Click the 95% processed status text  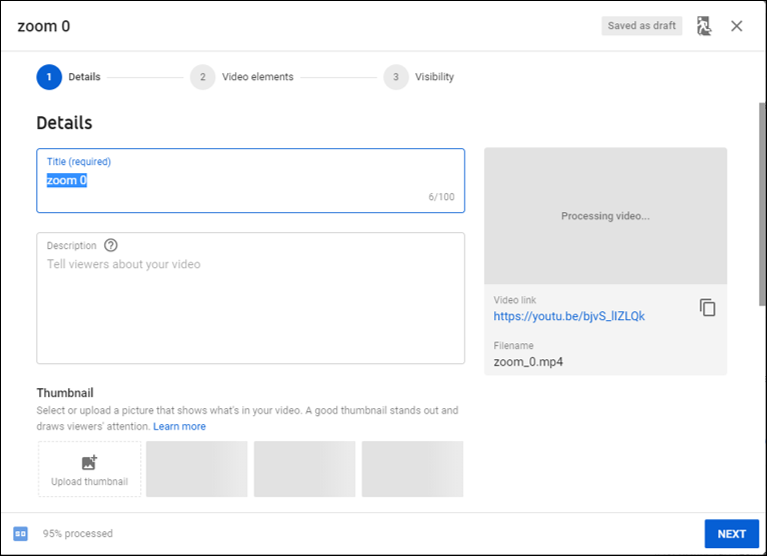pos(78,534)
